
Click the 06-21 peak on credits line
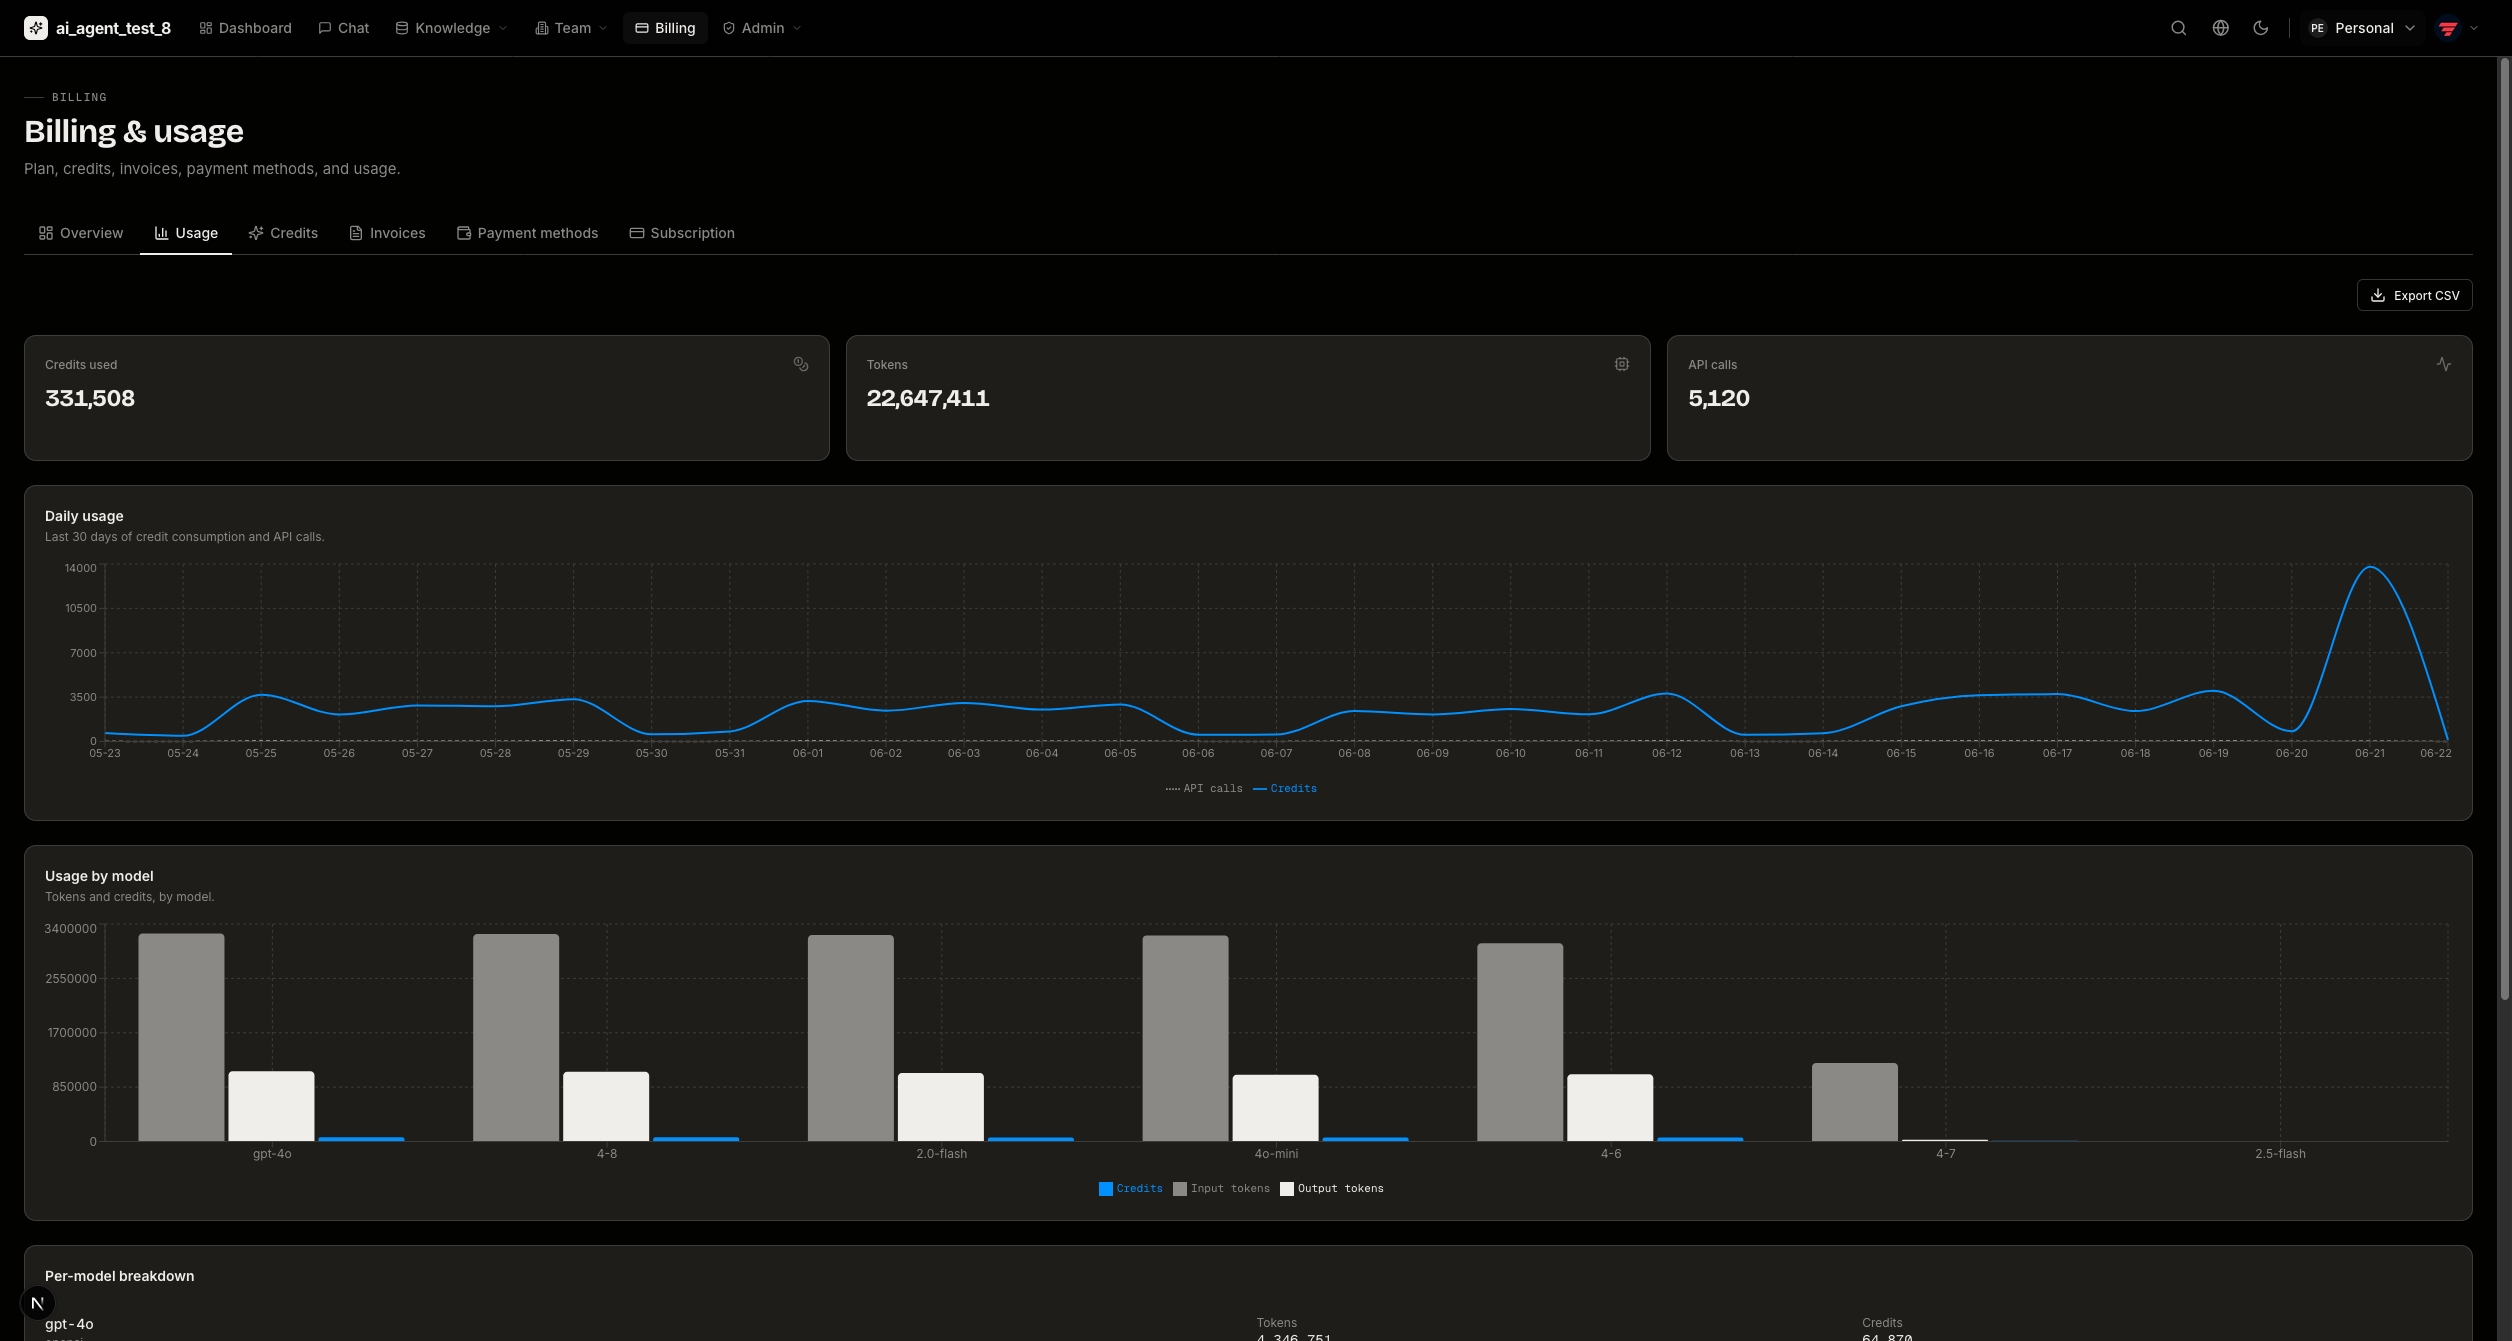click(x=2369, y=567)
